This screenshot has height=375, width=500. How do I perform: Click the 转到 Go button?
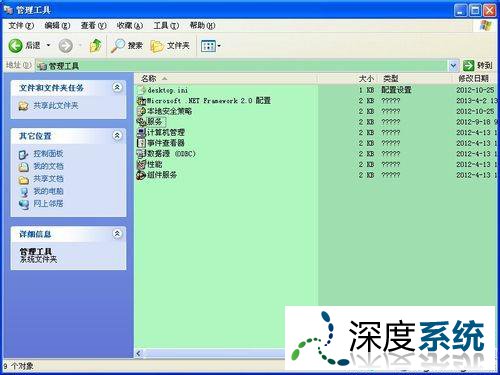click(x=478, y=66)
